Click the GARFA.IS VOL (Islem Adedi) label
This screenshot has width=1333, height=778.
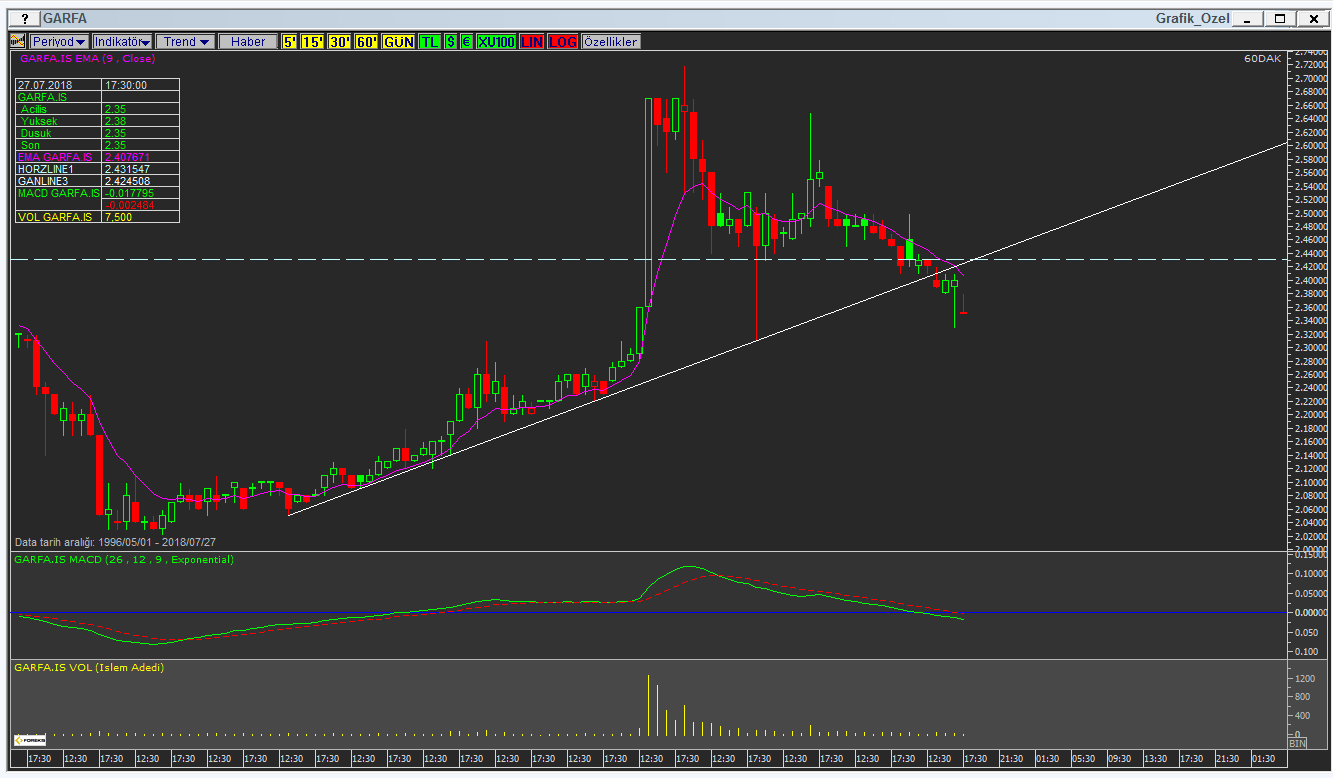click(88, 667)
